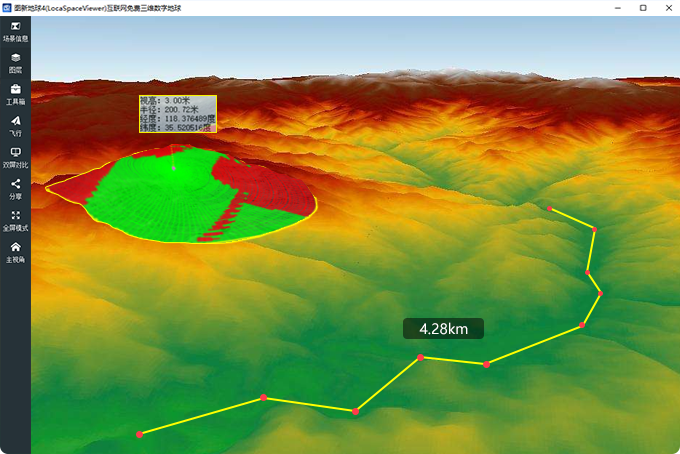Viewport: 680px width, 454px height.
Task: Return to 主视角 home view
Action: click(15, 251)
